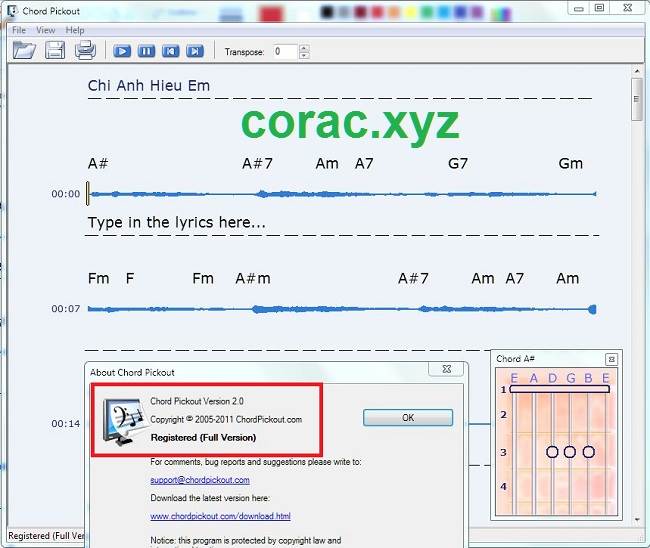Screen dimensions: 650x548
Task: Click the Chord Pickout title bar app icon
Action: (13, 11)
